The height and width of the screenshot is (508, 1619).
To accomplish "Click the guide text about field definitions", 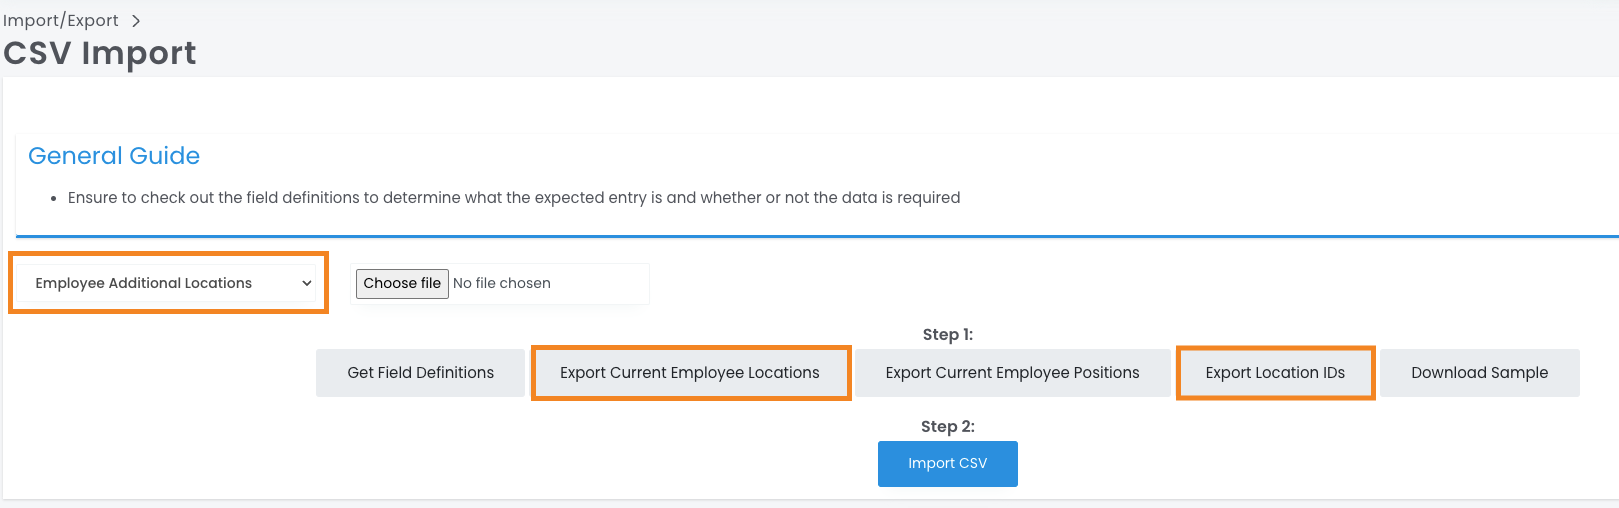I will coord(513,198).
